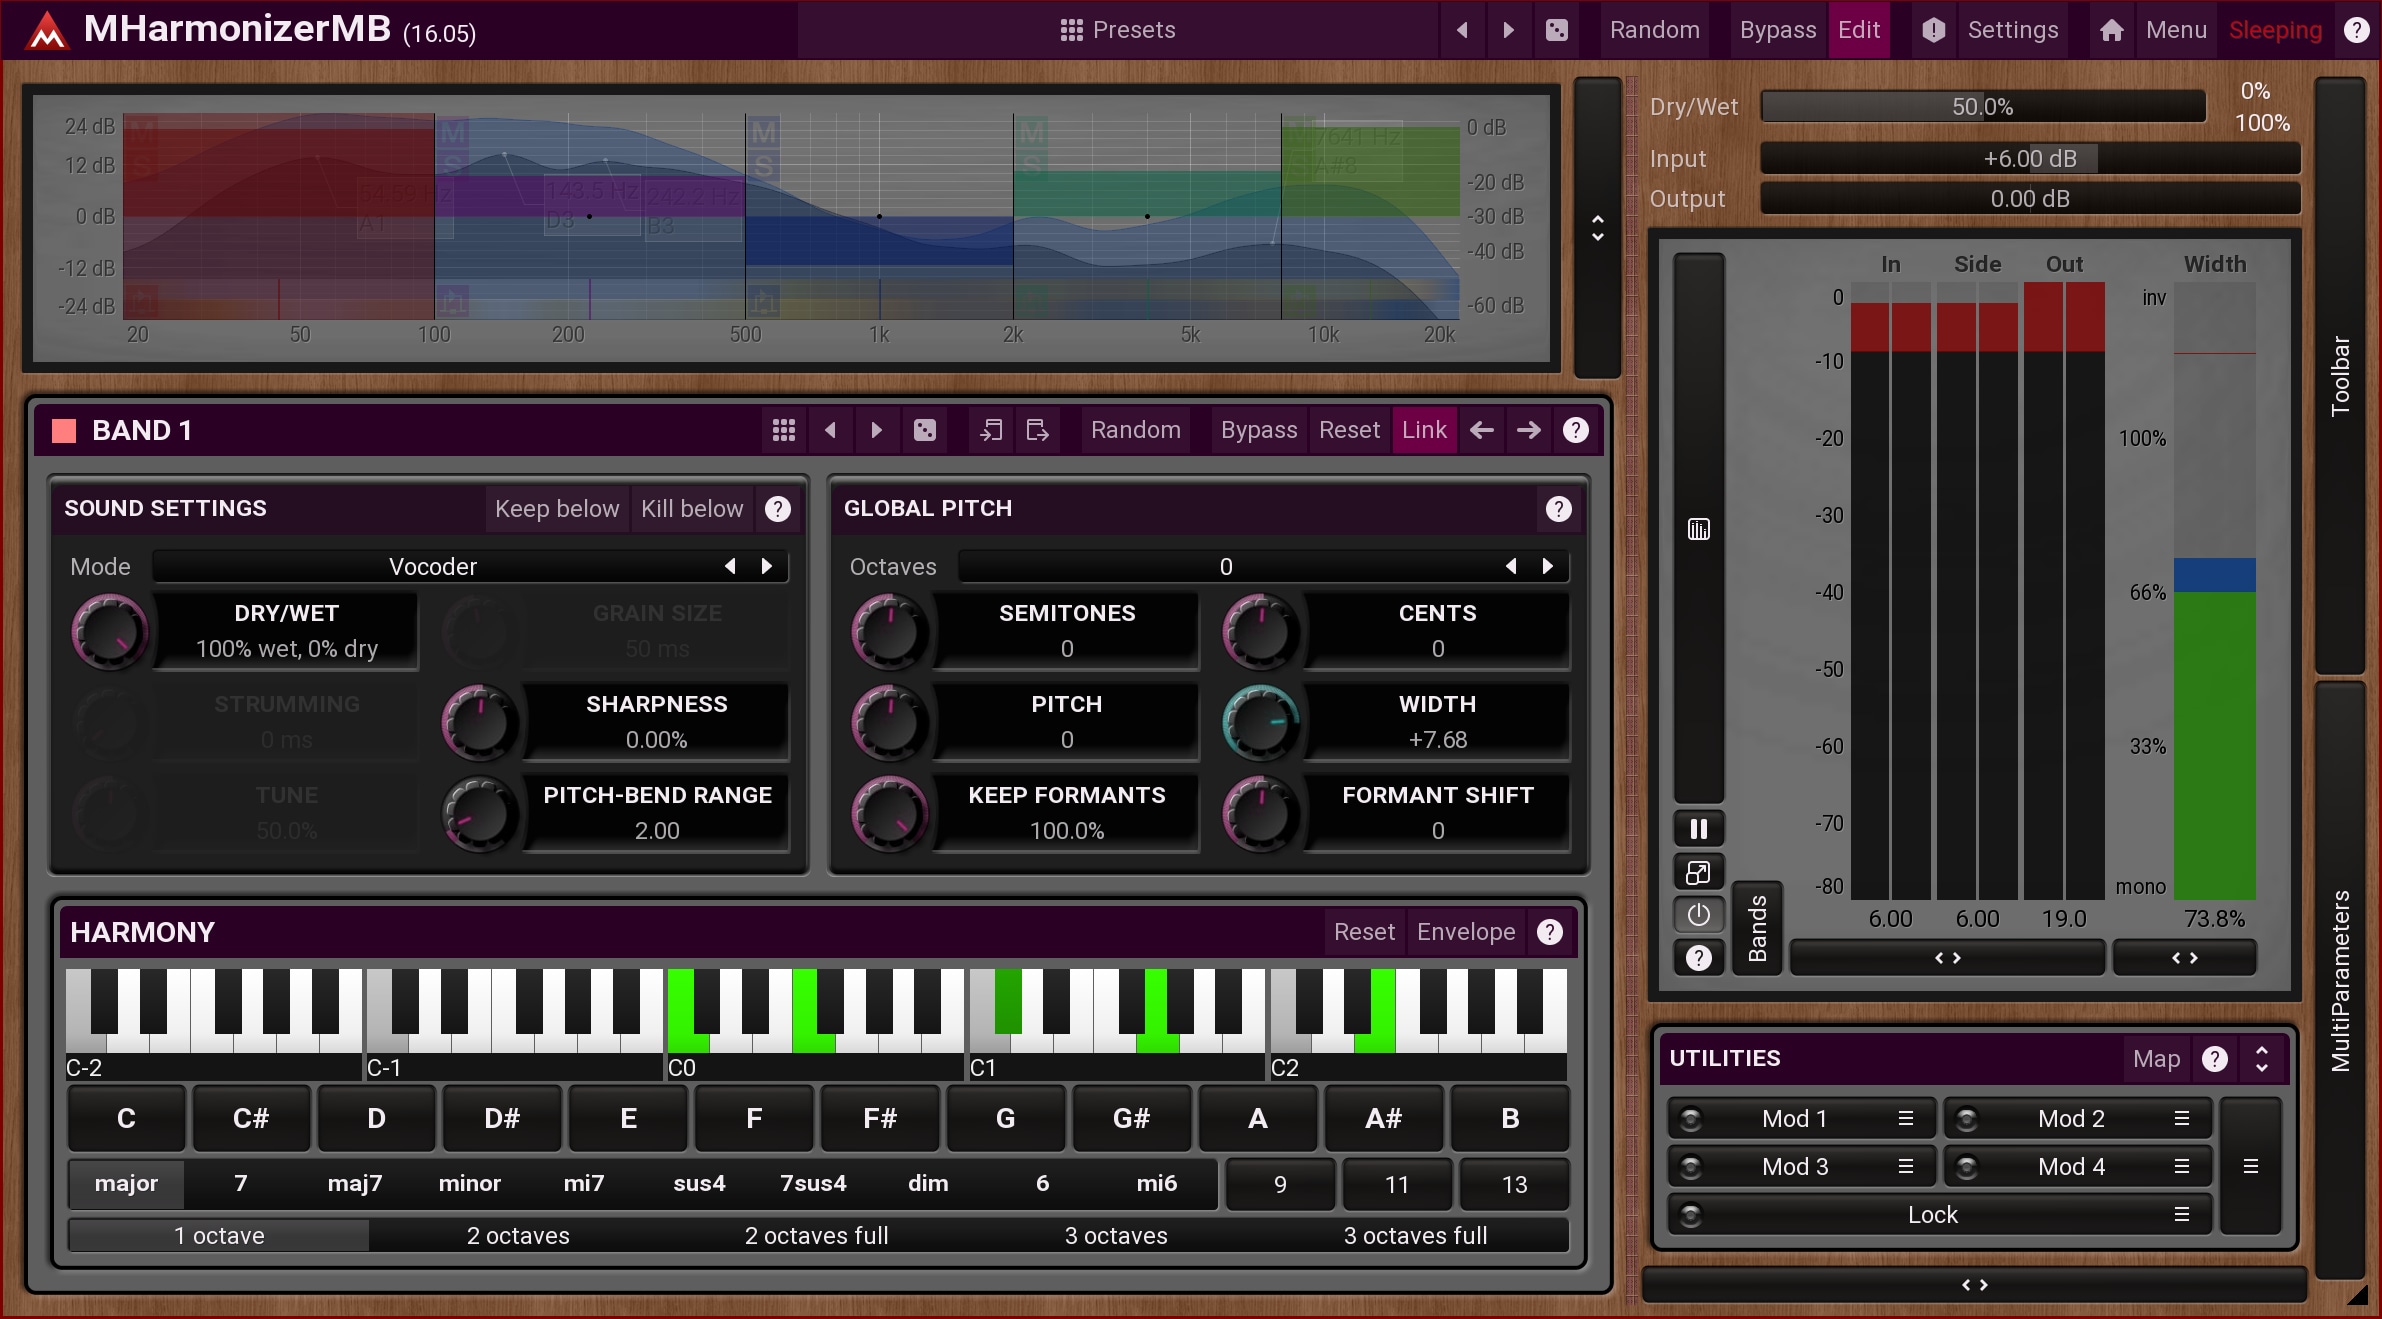
Task: Open Harmony Envelope
Action: pyautogui.click(x=1466, y=932)
